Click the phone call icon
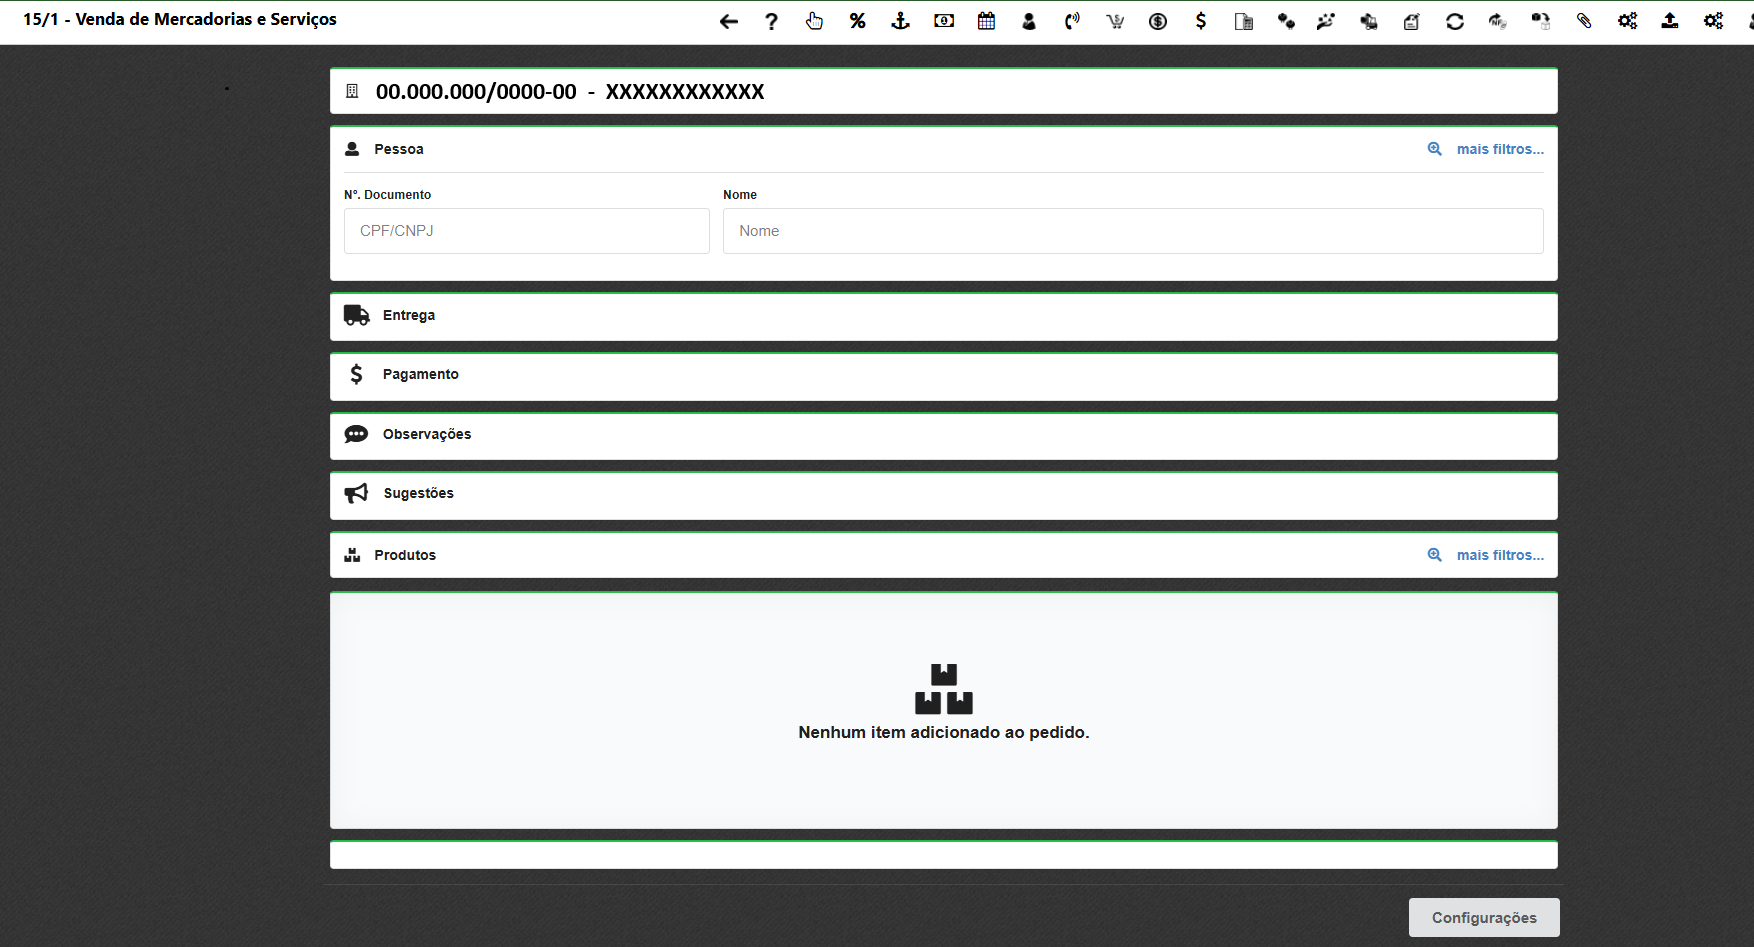Image resolution: width=1754 pixels, height=947 pixels. pyautogui.click(x=1072, y=21)
